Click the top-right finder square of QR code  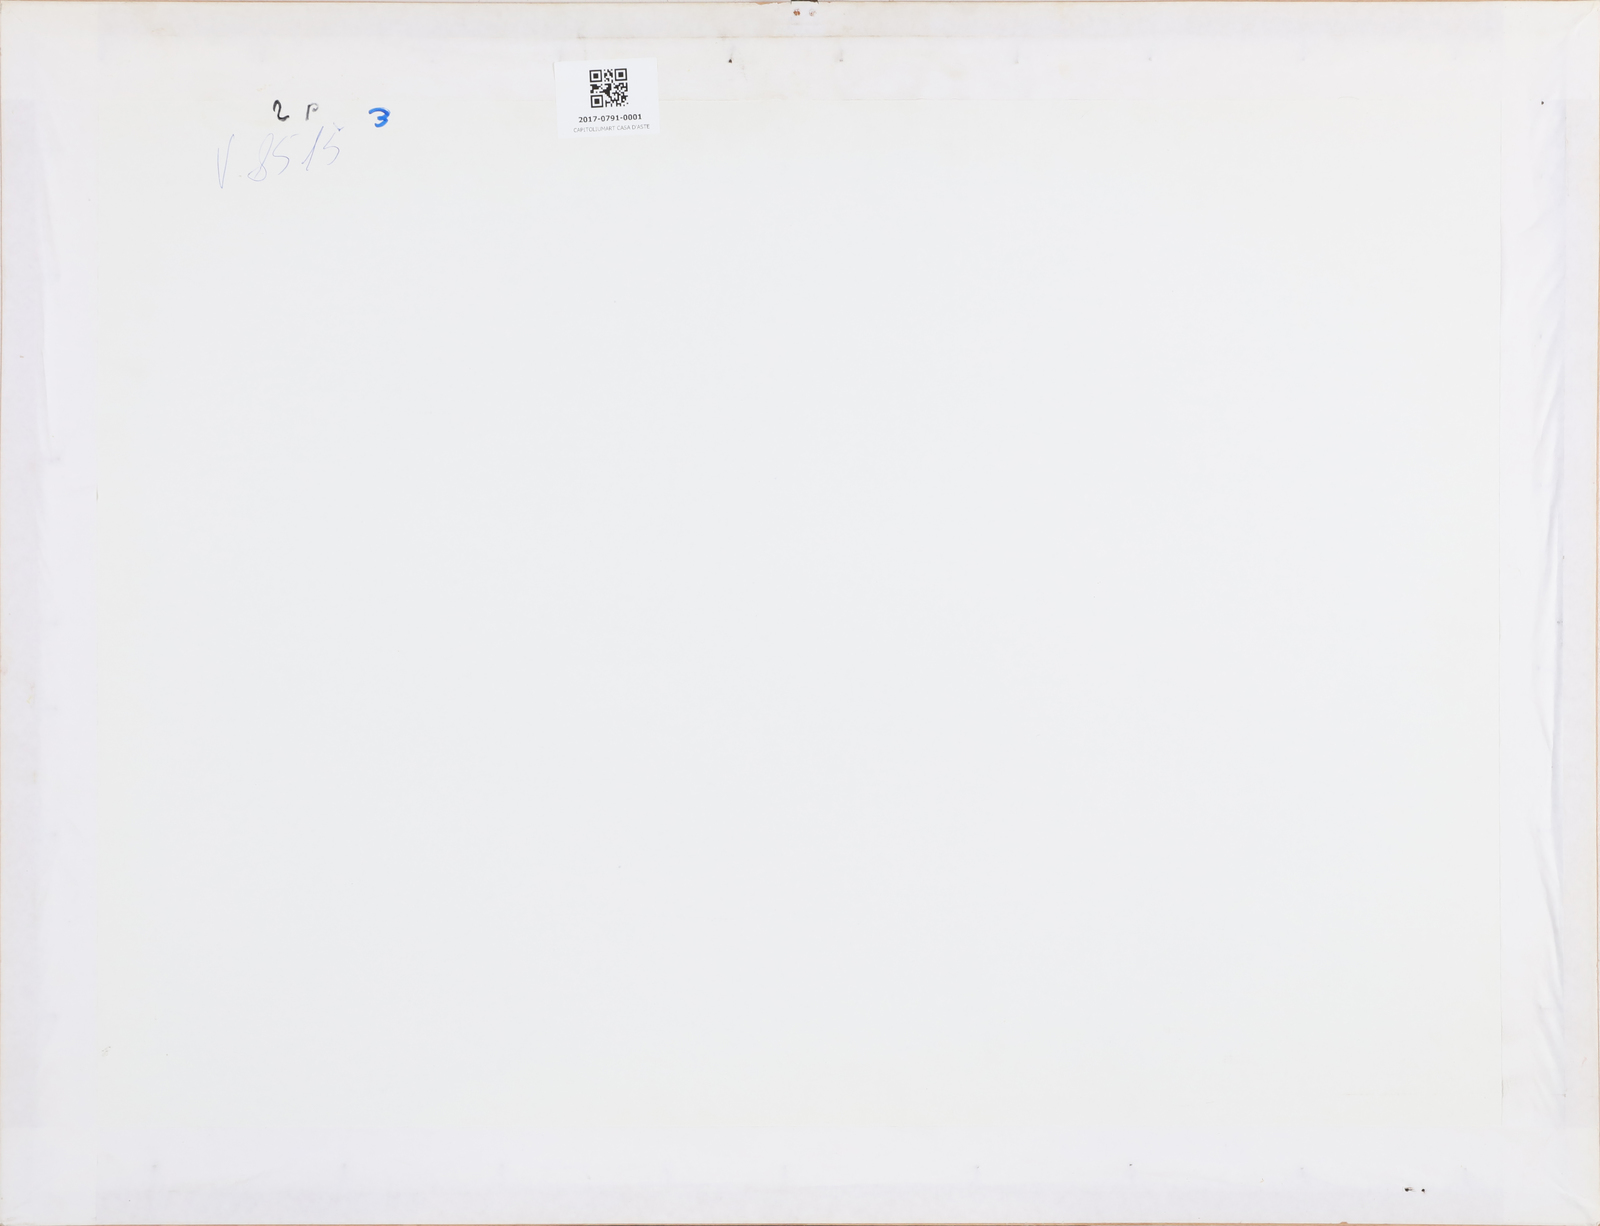[x=620, y=75]
